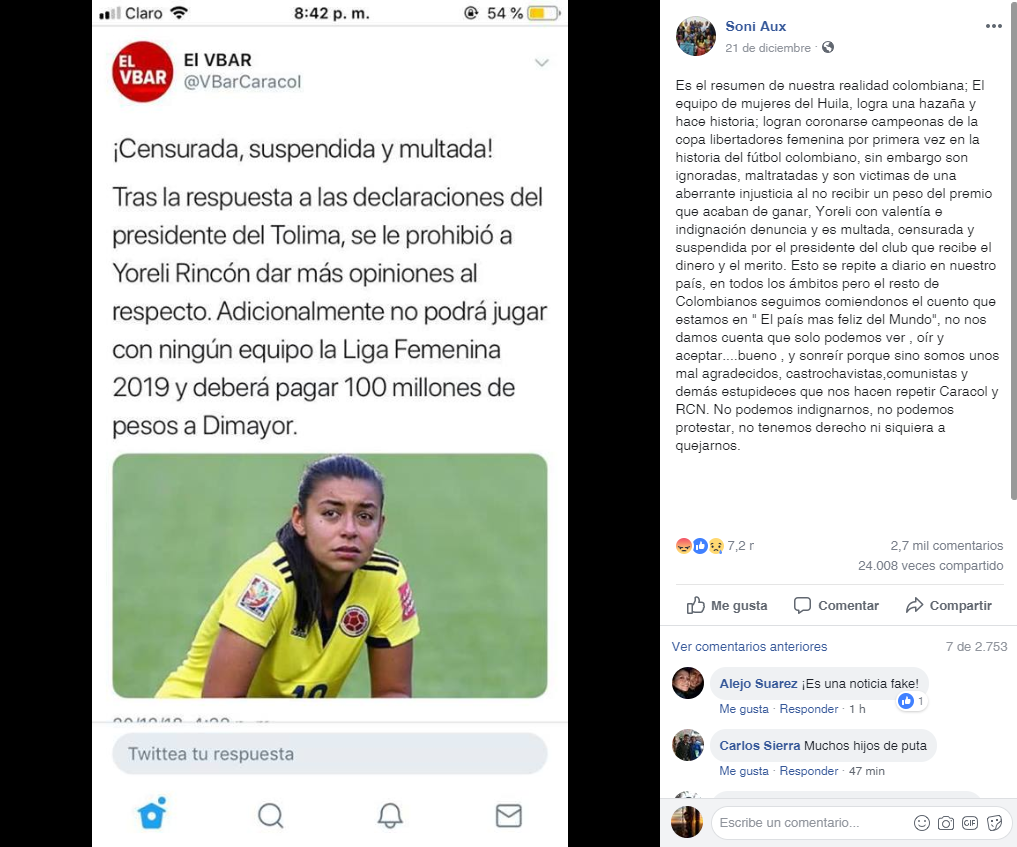Show Ver comentarios anteriores
Screen dimensions: 1017x847
click(x=749, y=647)
